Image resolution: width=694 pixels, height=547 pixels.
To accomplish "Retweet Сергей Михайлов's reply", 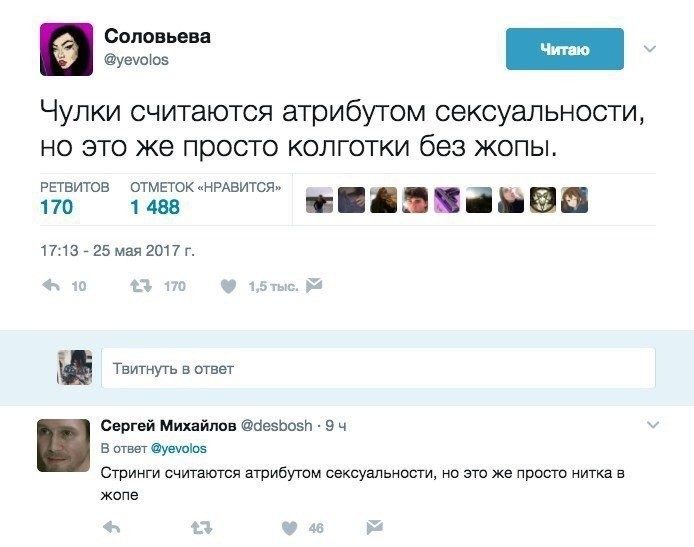I will point(200,527).
